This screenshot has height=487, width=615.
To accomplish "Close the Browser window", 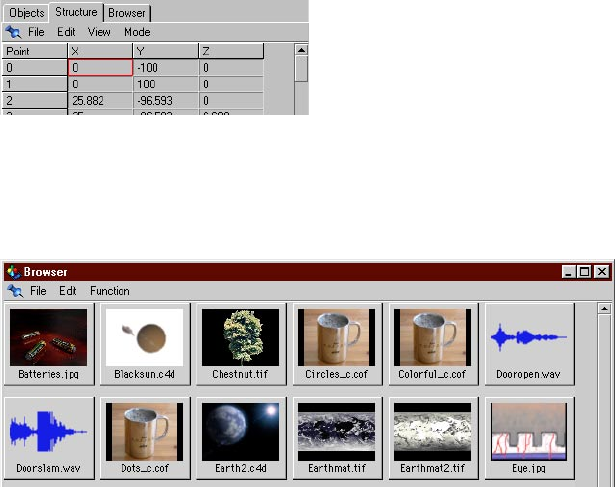I will tap(602, 272).
